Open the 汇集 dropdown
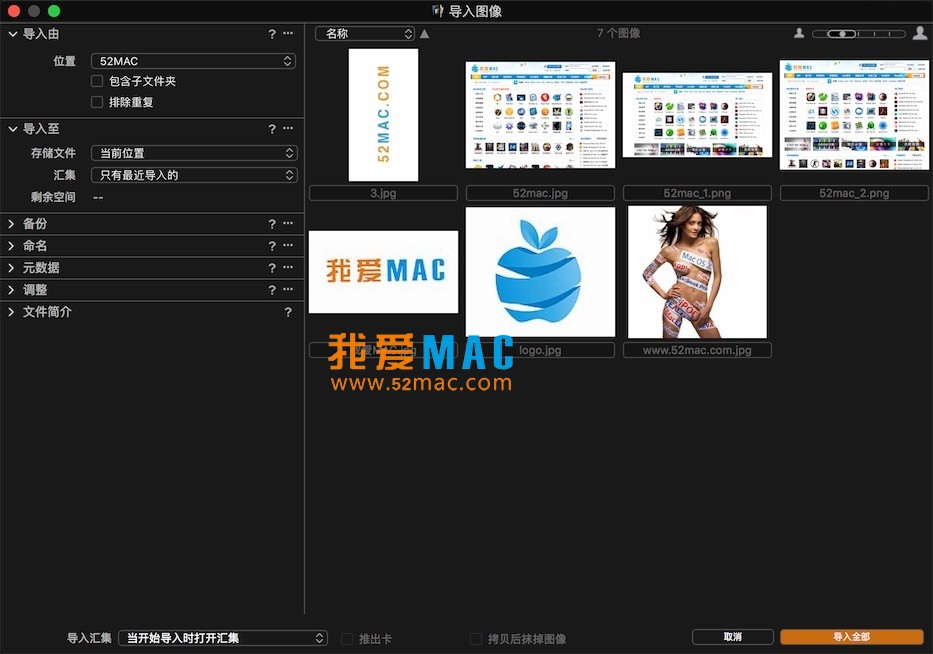This screenshot has width=933, height=654. 194,176
